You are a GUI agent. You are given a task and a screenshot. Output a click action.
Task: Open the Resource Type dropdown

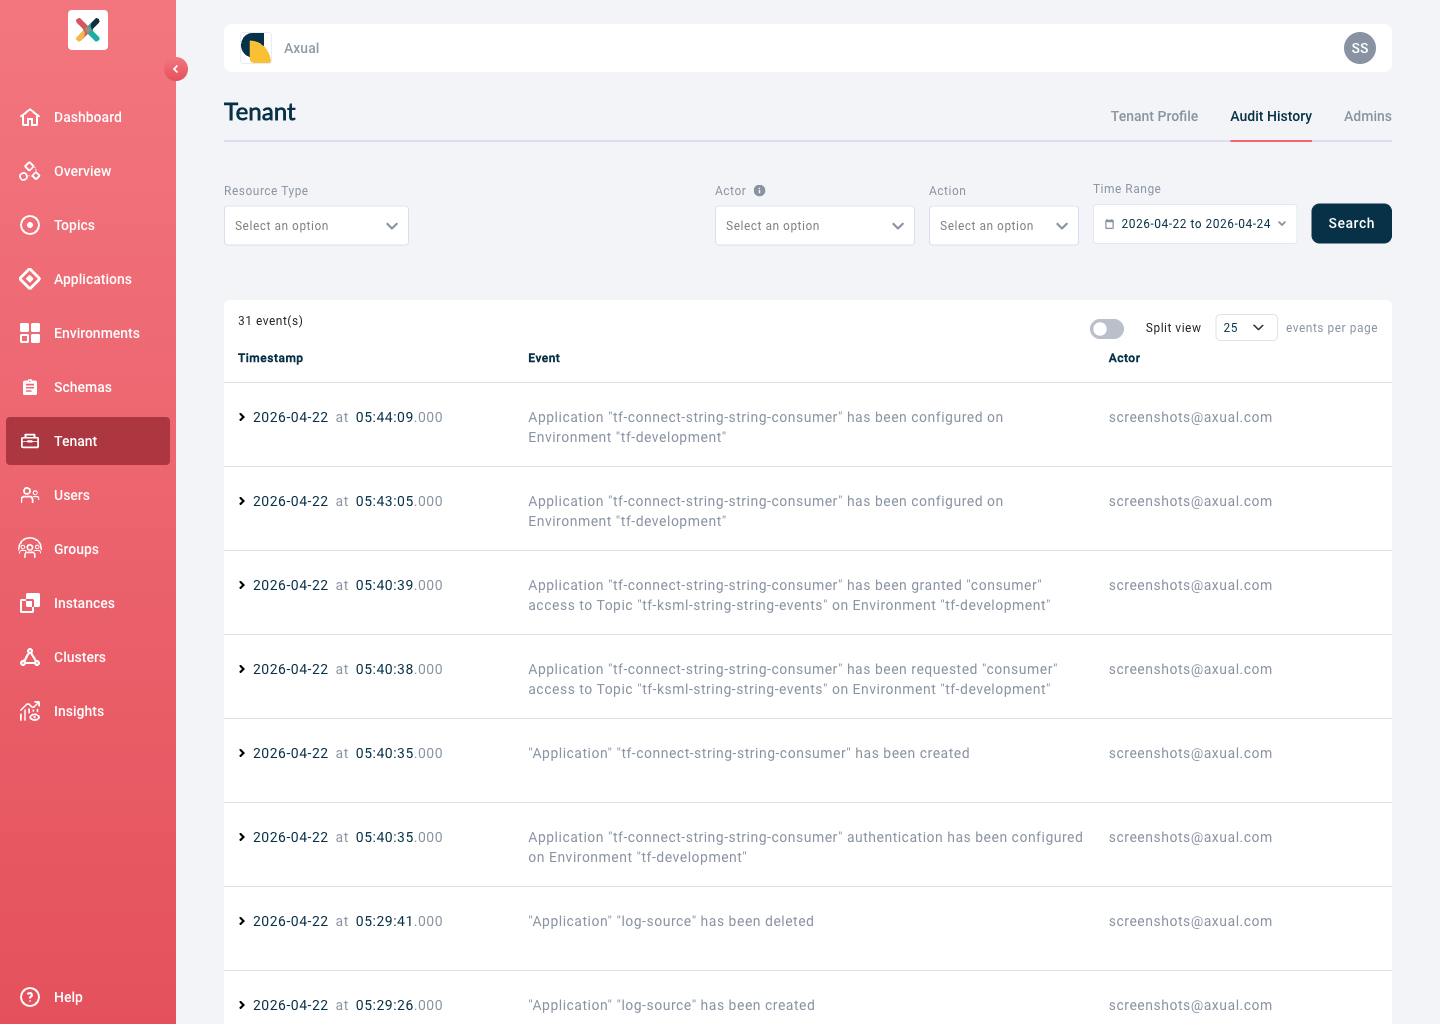316,226
